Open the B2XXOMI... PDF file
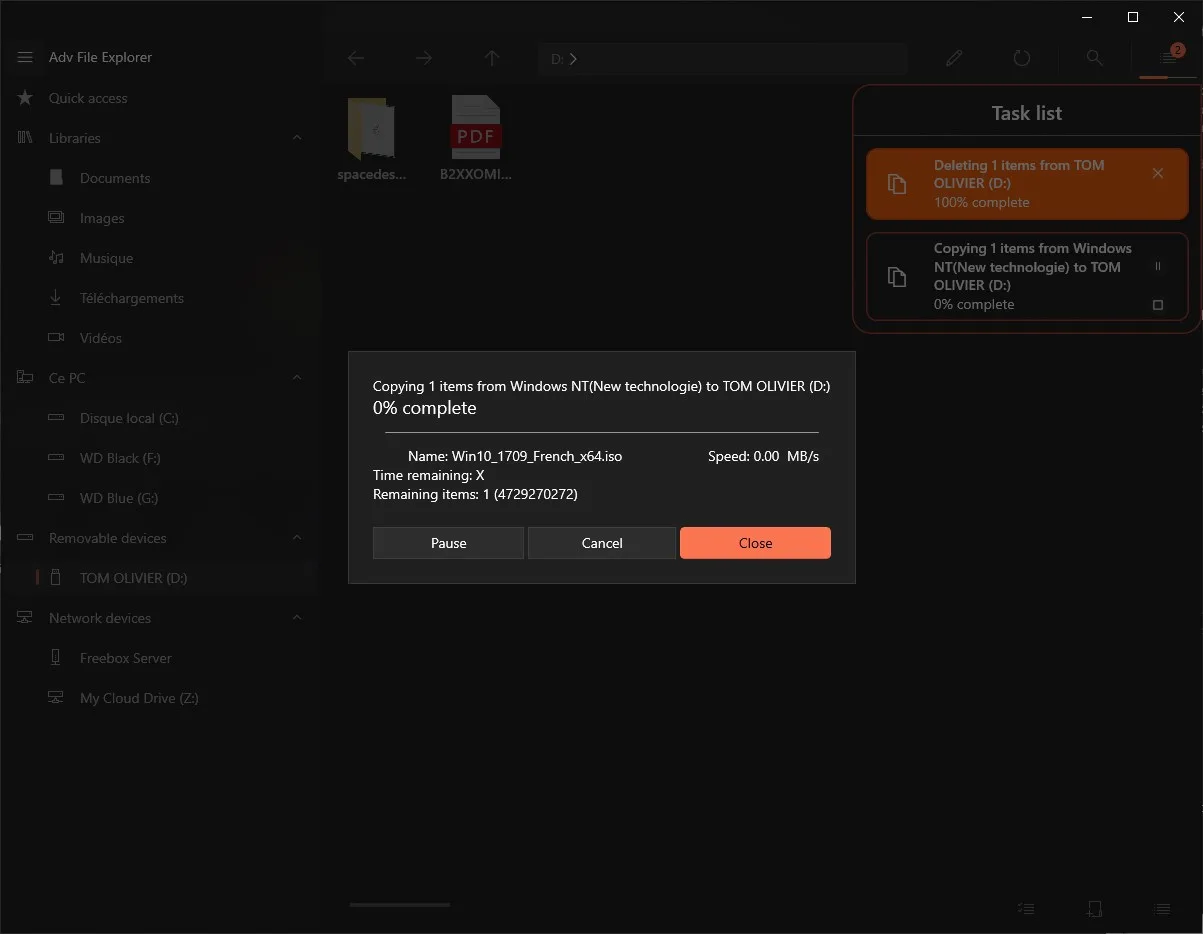Image resolution: width=1203 pixels, height=934 pixels. coord(476,140)
